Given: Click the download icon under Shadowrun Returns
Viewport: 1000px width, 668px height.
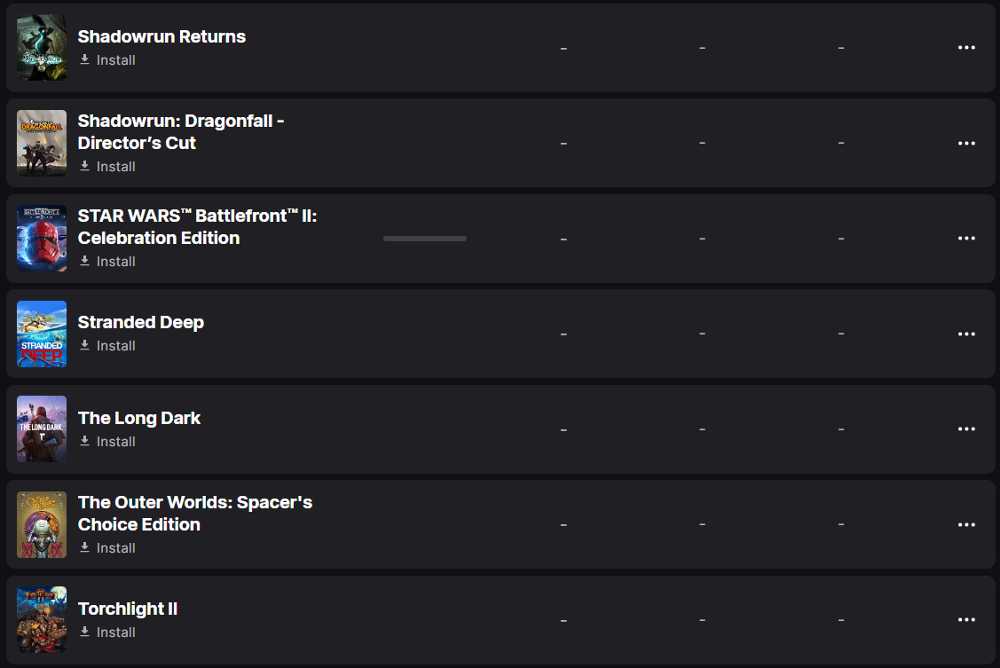Looking at the screenshot, I should pyautogui.click(x=84, y=59).
